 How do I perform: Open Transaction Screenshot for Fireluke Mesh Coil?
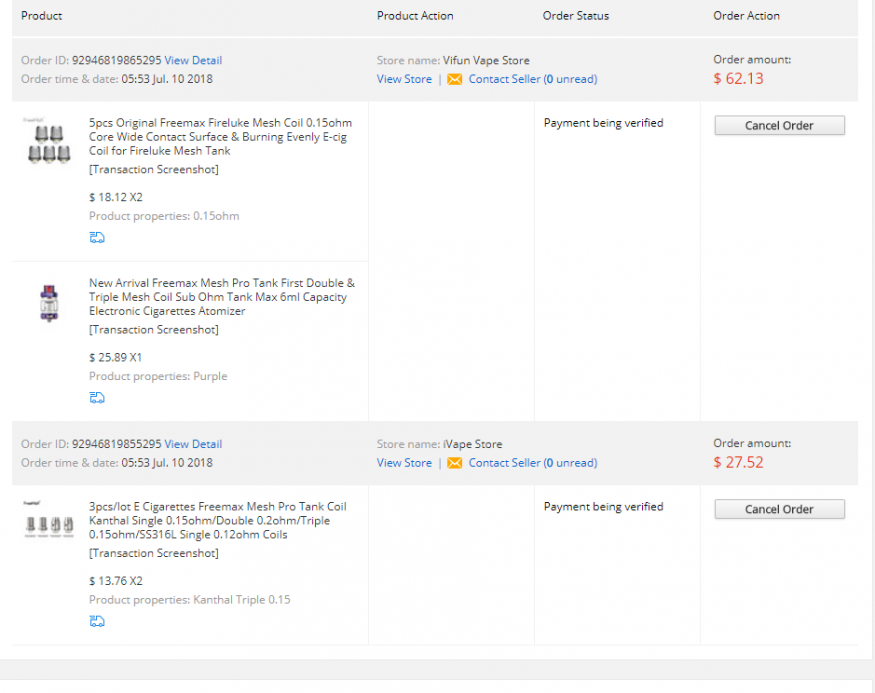coord(153,169)
